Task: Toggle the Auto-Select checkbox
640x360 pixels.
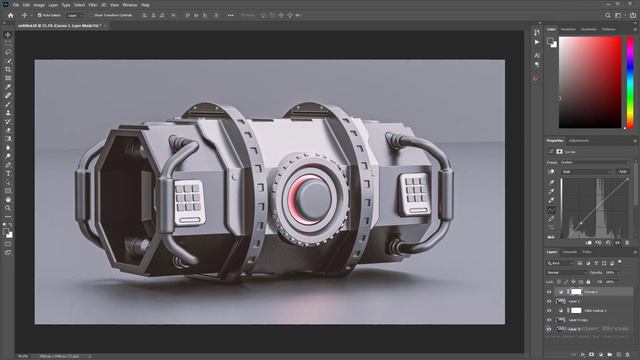Action: (40, 15)
